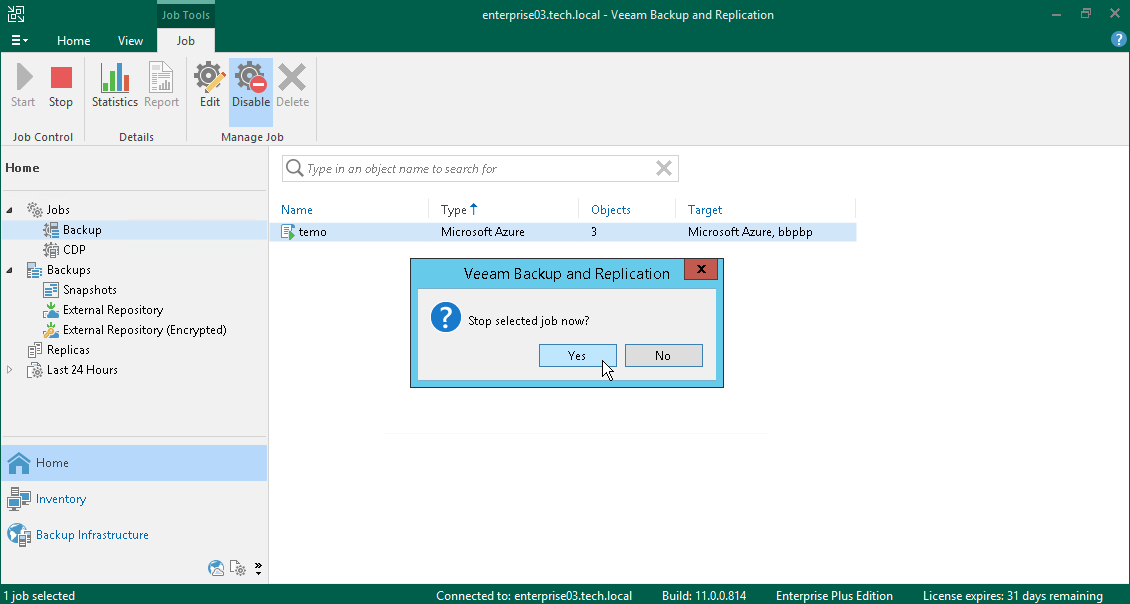Viewport: 1130px width, 604px height.
Task: Switch to the Home ribbon tab
Action: [74, 40]
